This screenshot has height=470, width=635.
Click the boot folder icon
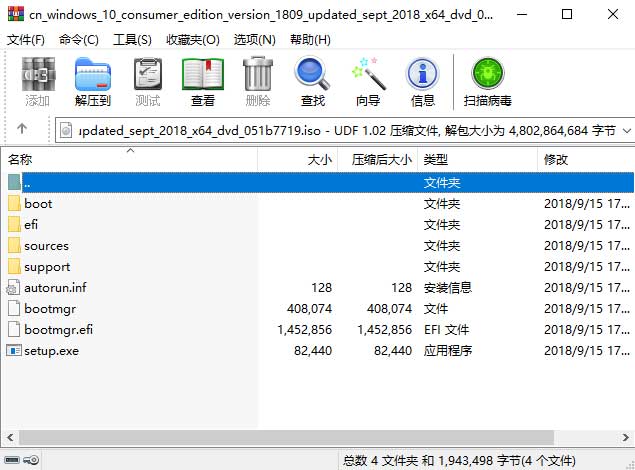14,203
